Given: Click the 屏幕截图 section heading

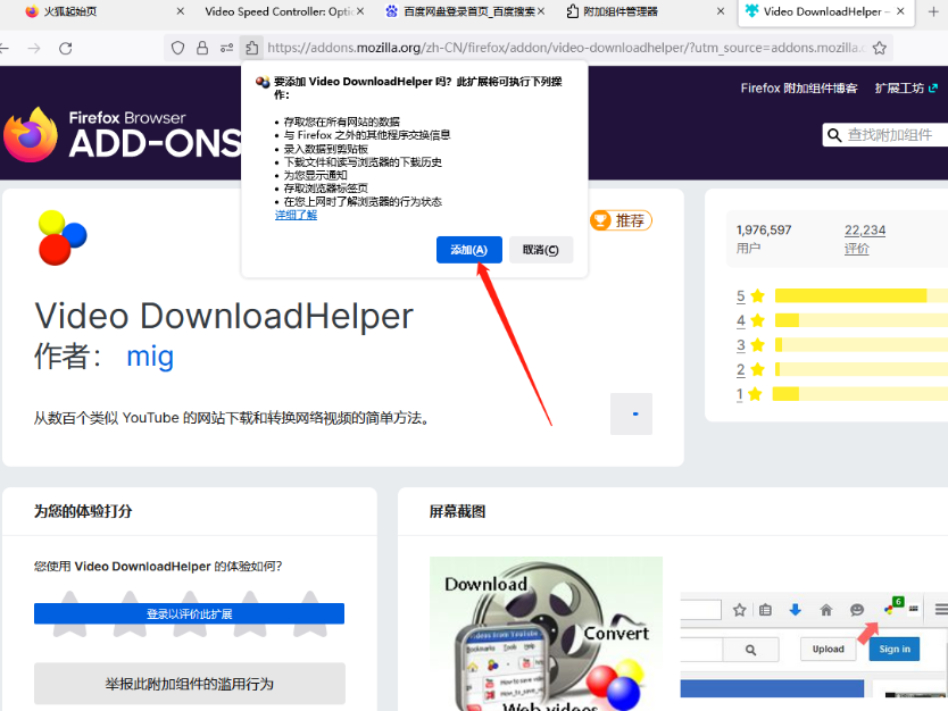Looking at the screenshot, I should point(457,511).
